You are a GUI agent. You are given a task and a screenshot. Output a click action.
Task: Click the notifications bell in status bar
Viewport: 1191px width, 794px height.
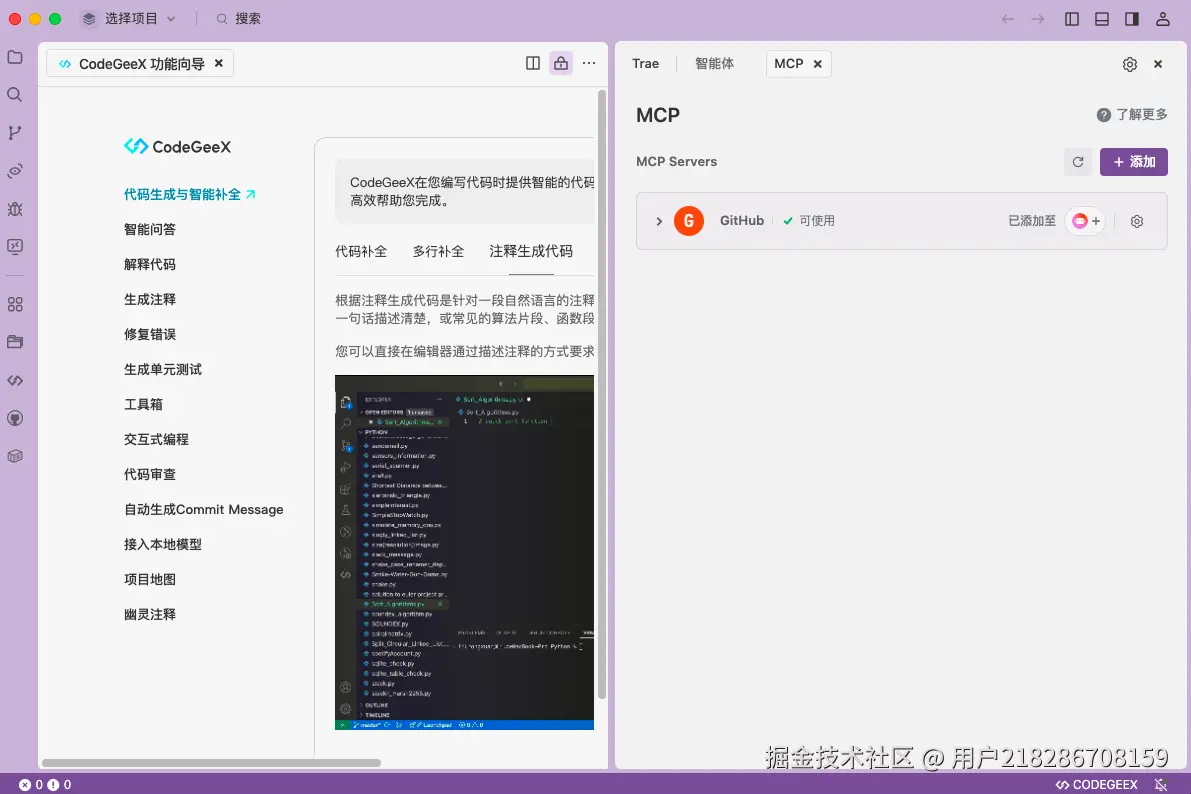[x=1161, y=784]
